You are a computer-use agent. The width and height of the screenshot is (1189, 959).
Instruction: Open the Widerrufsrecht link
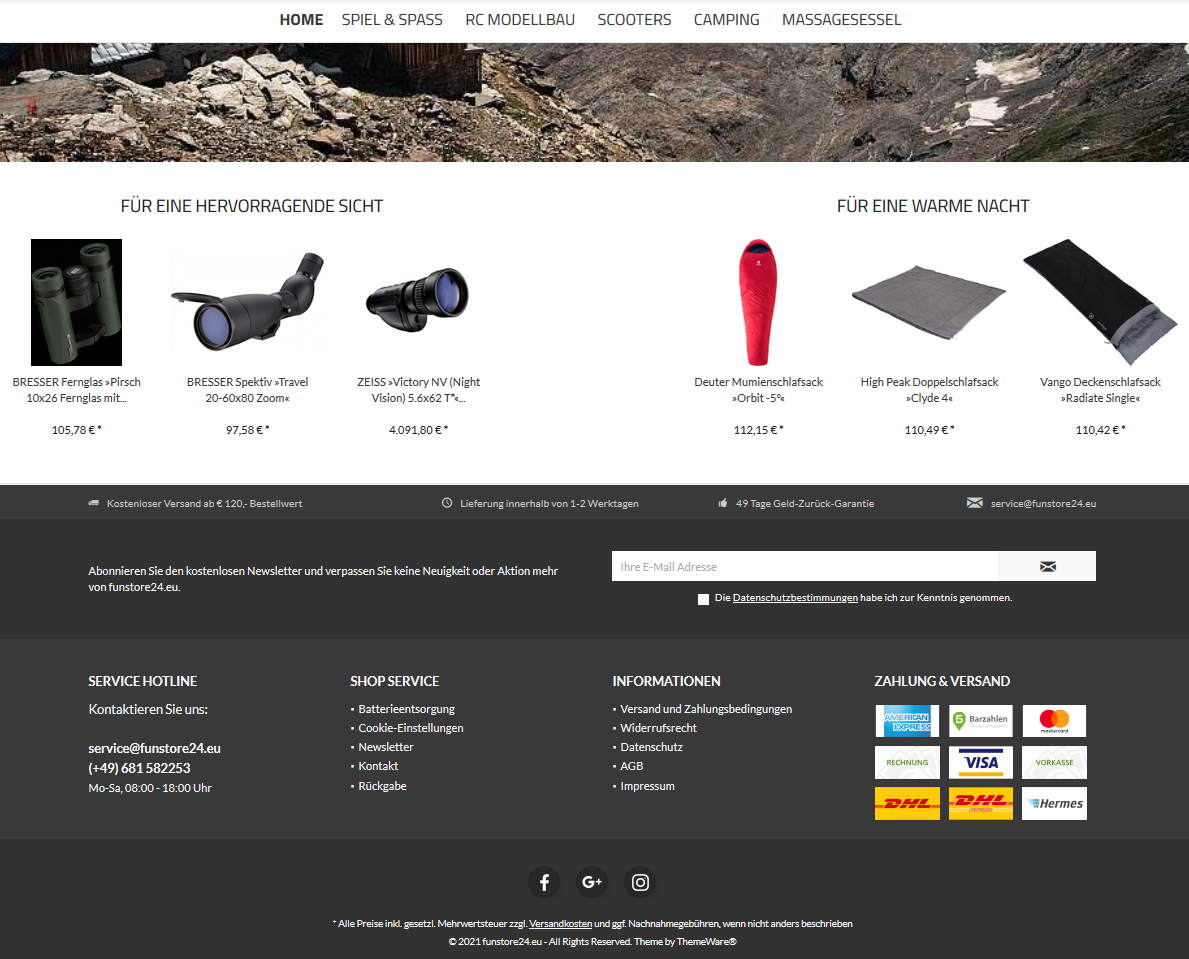(658, 728)
